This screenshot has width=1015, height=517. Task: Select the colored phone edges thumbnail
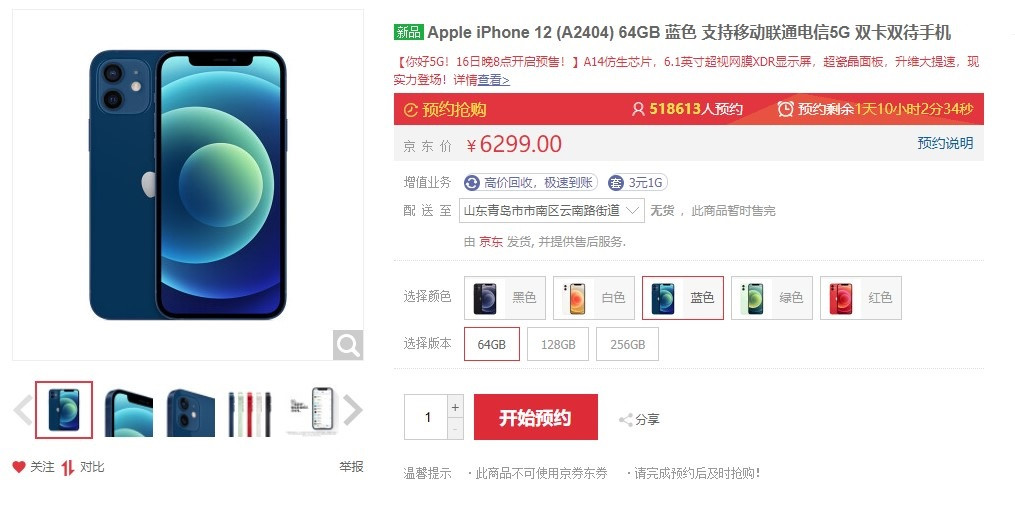point(249,410)
